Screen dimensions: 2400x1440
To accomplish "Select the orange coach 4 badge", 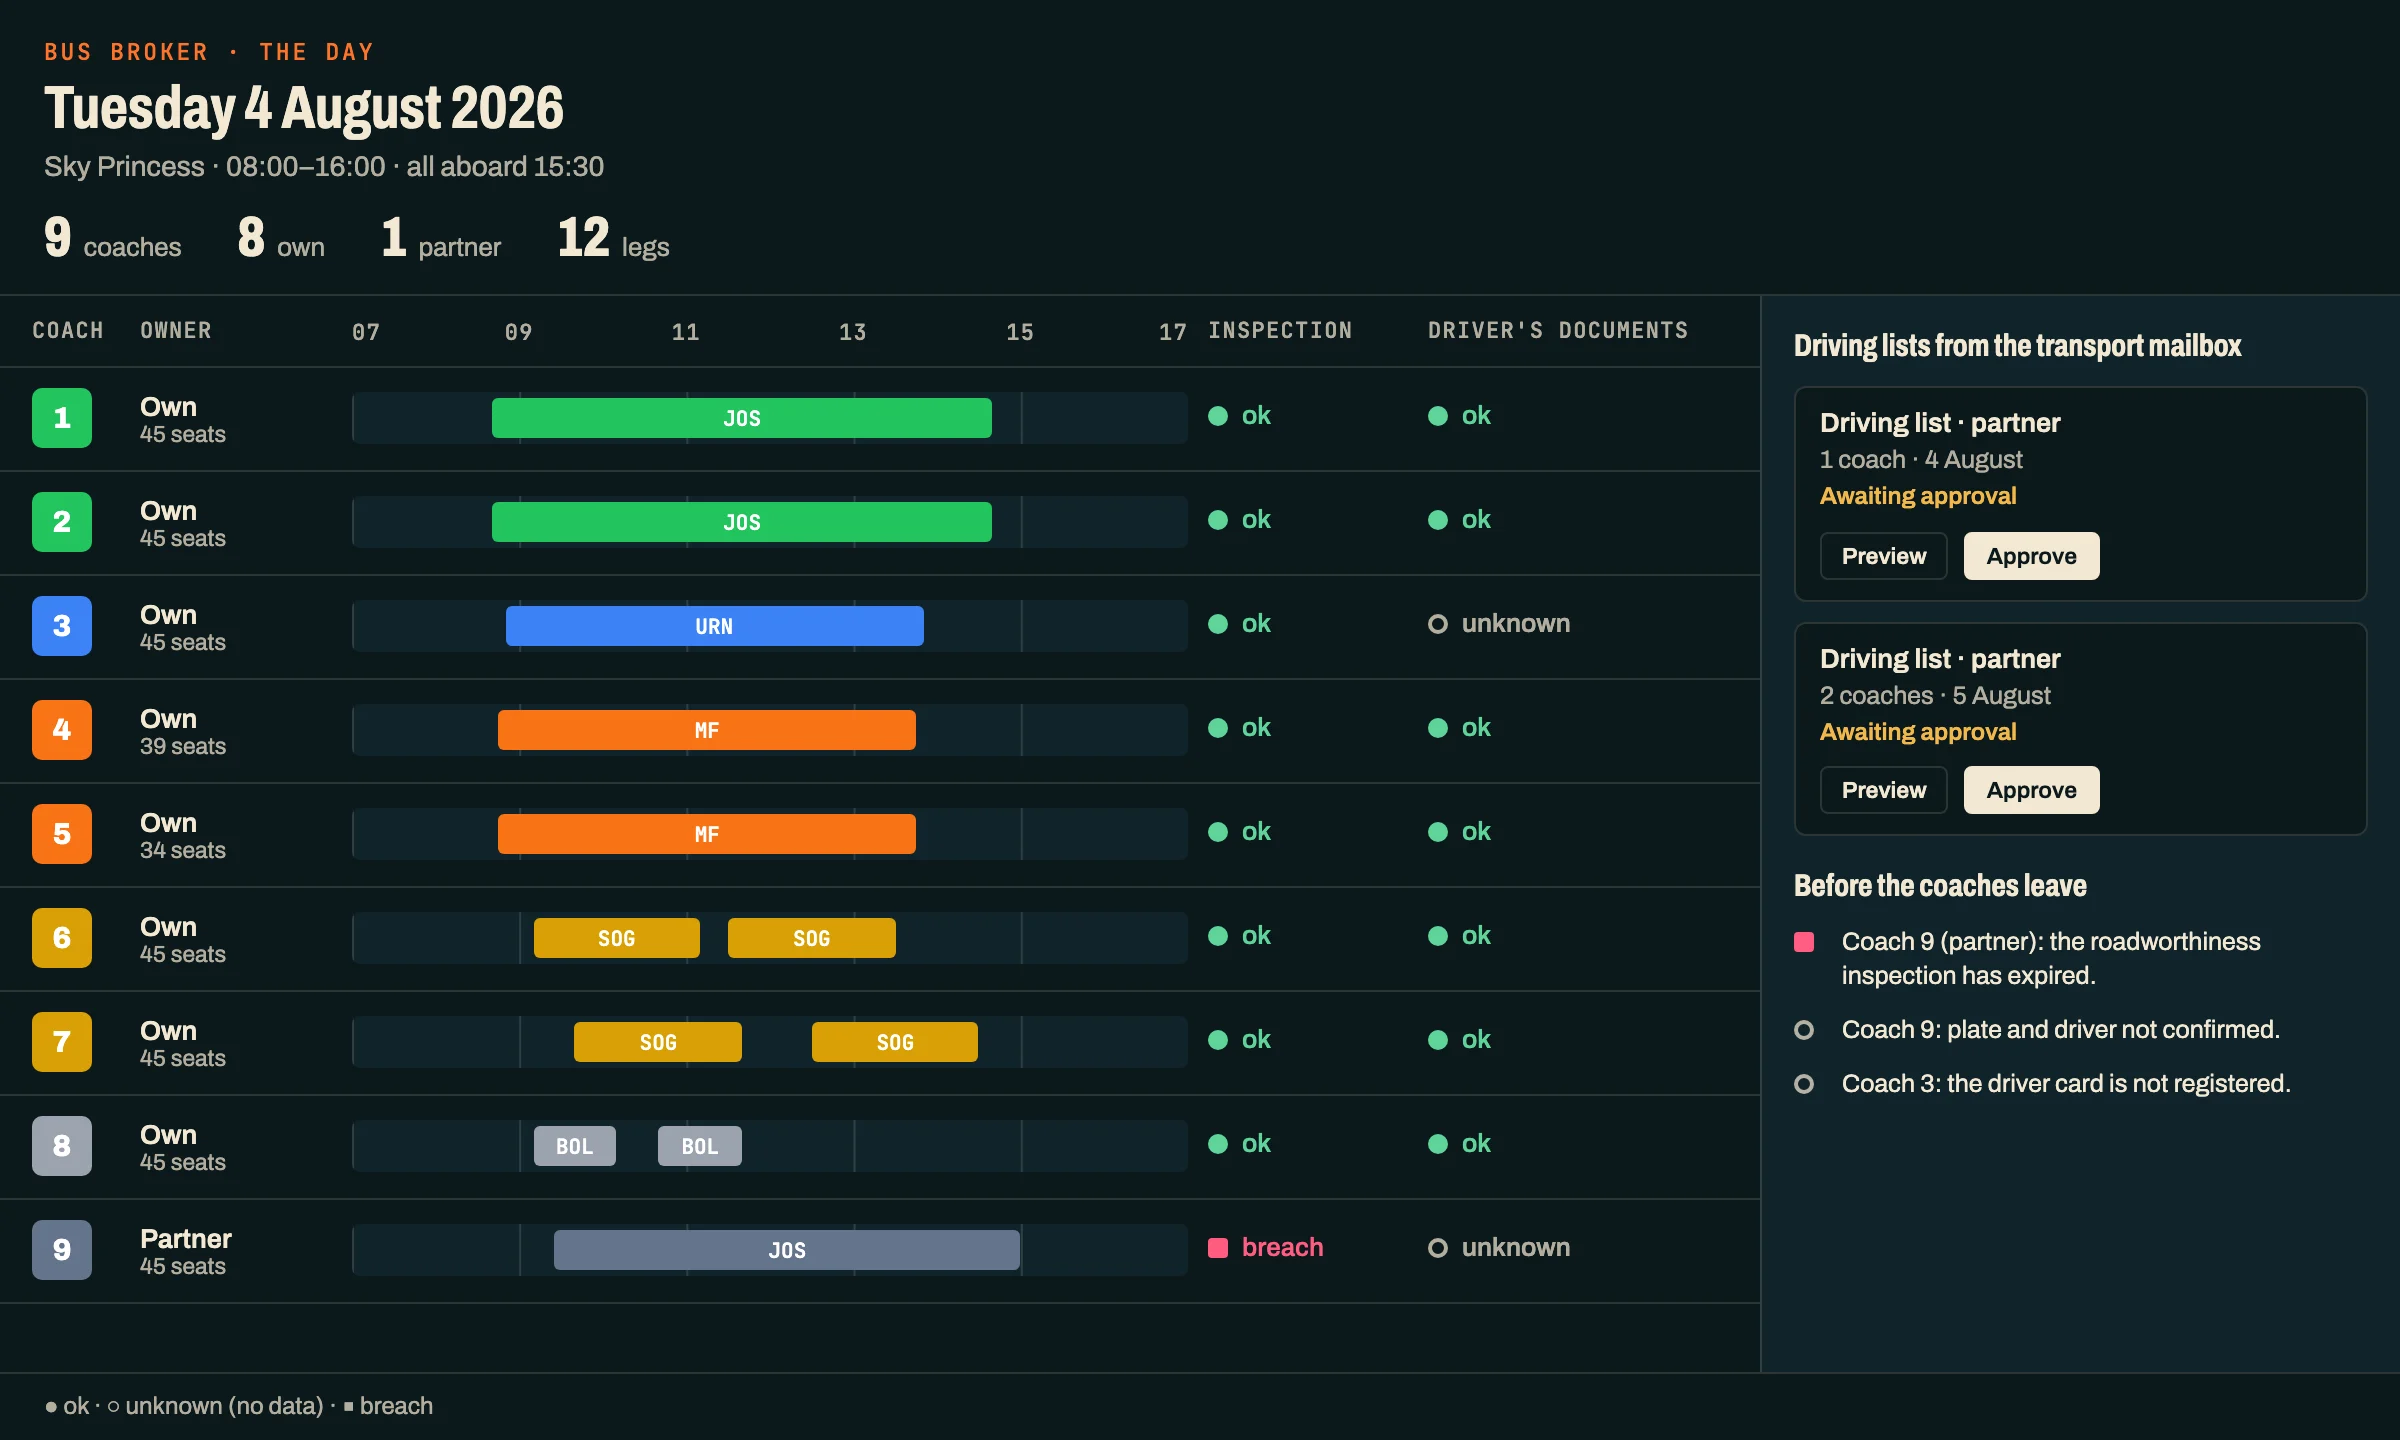I will (x=62, y=730).
